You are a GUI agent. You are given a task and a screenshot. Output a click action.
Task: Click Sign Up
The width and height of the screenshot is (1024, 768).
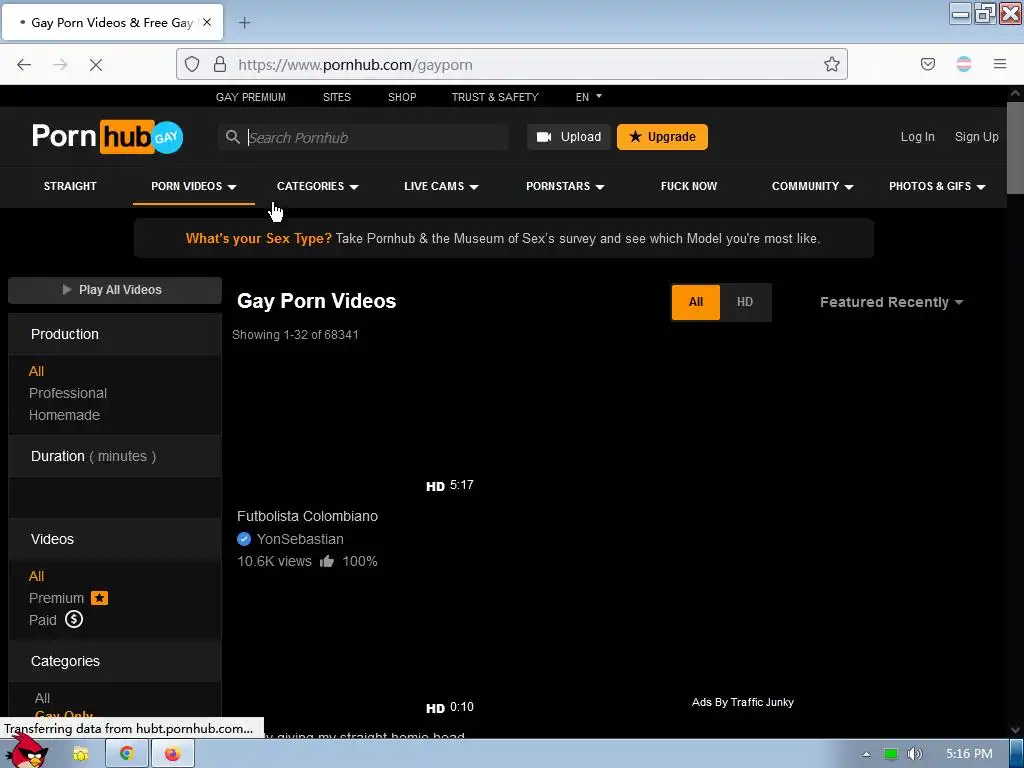tap(976, 136)
